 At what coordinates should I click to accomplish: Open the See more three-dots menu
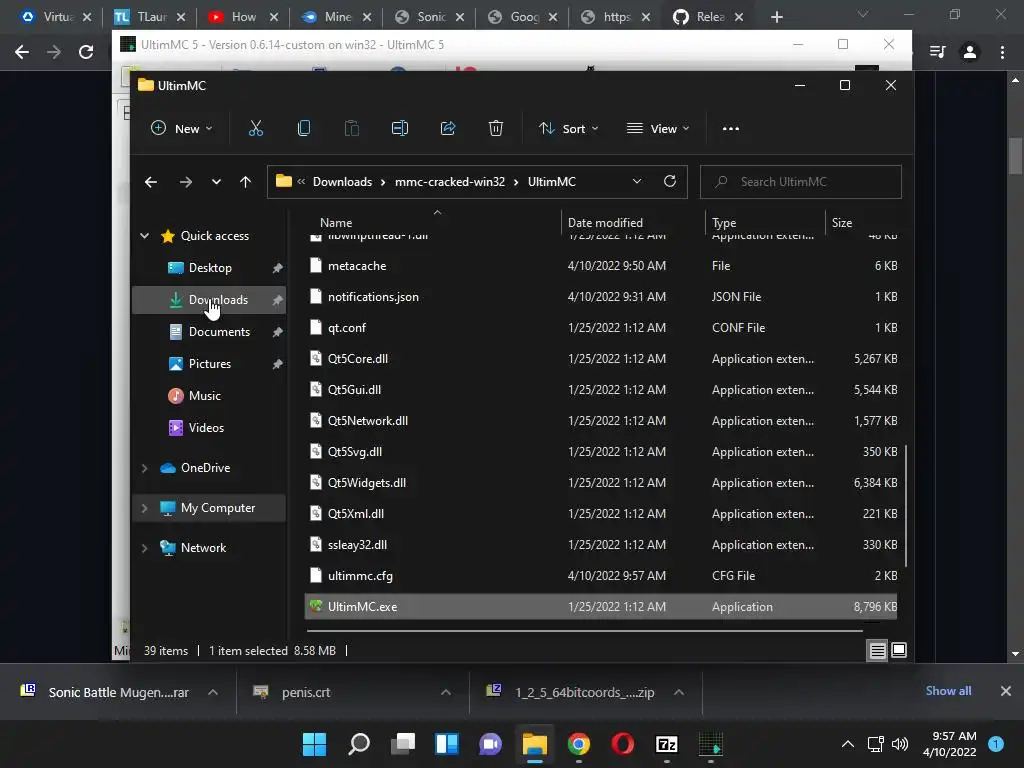pos(731,129)
